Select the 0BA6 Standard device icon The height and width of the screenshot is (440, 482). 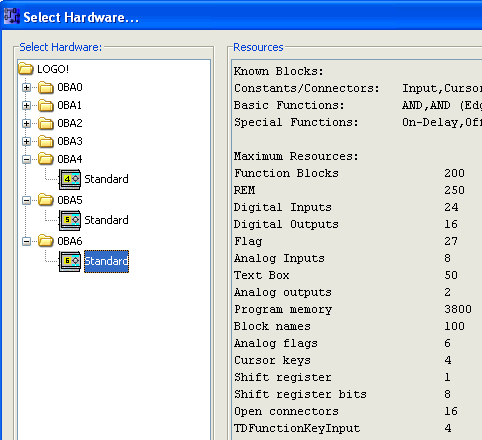70,261
